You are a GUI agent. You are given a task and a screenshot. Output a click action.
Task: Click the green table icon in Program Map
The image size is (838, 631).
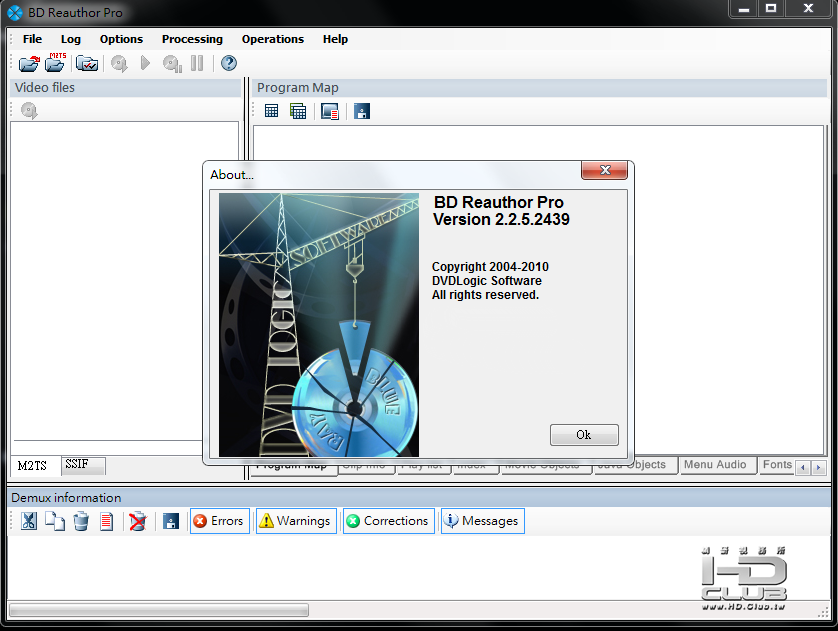tap(298, 111)
